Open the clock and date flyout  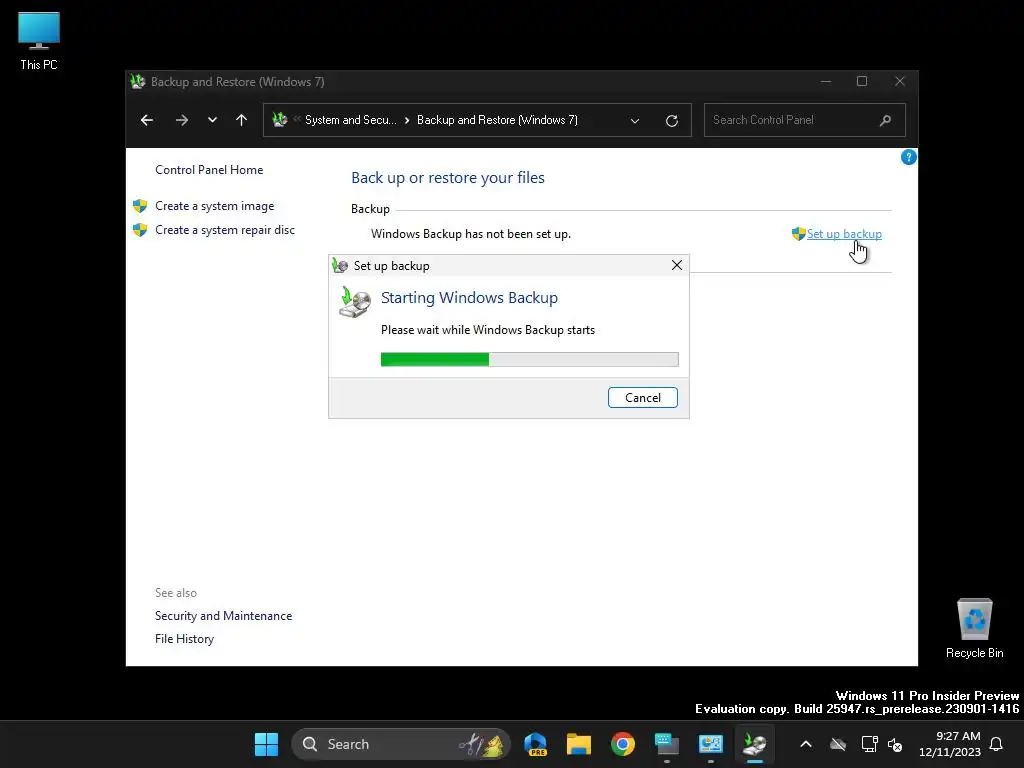coord(950,744)
